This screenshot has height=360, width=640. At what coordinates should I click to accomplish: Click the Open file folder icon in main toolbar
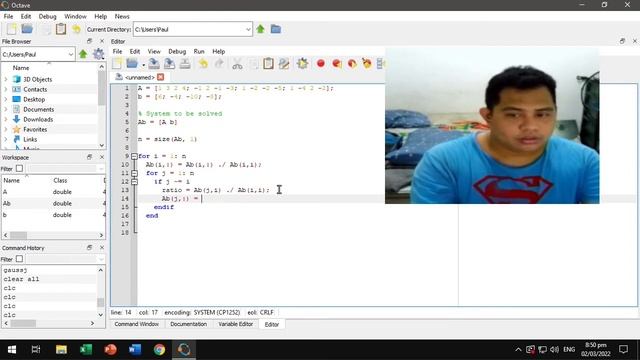(x=27, y=29)
